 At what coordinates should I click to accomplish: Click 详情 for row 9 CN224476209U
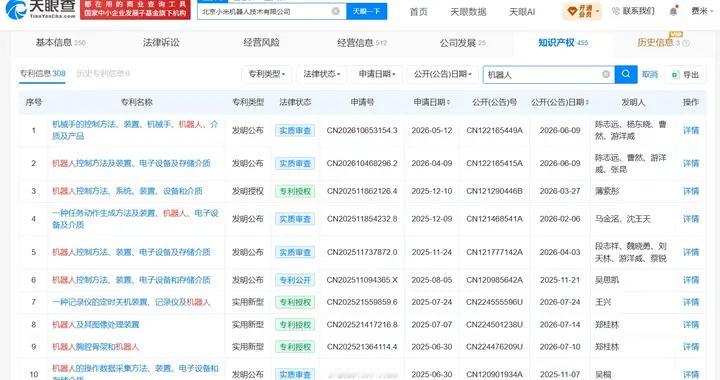click(691, 346)
